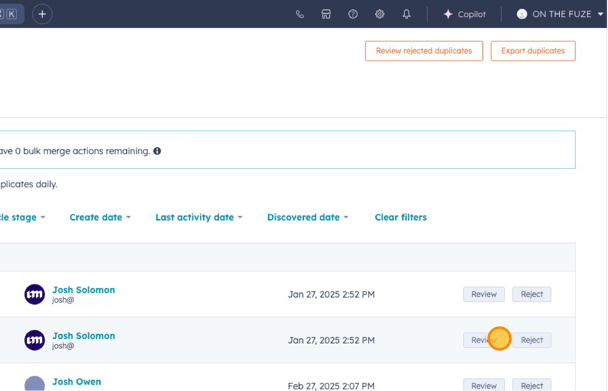
Task: Reject the Josh Owen duplicate
Action: [x=532, y=385]
